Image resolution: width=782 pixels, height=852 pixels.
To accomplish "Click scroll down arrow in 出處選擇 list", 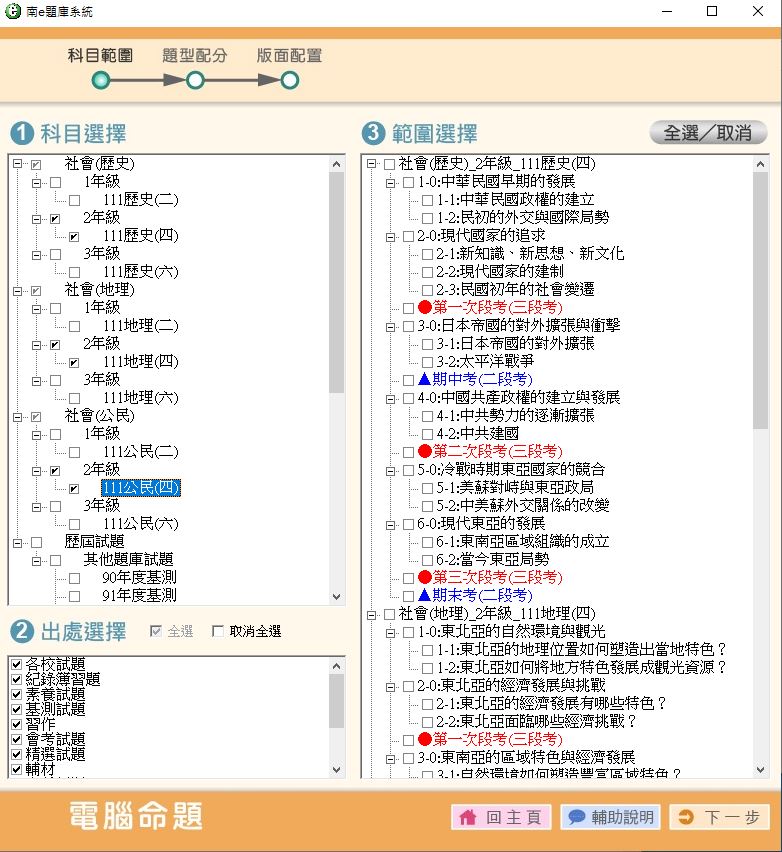I will pyautogui.click(x=336, y=769).
